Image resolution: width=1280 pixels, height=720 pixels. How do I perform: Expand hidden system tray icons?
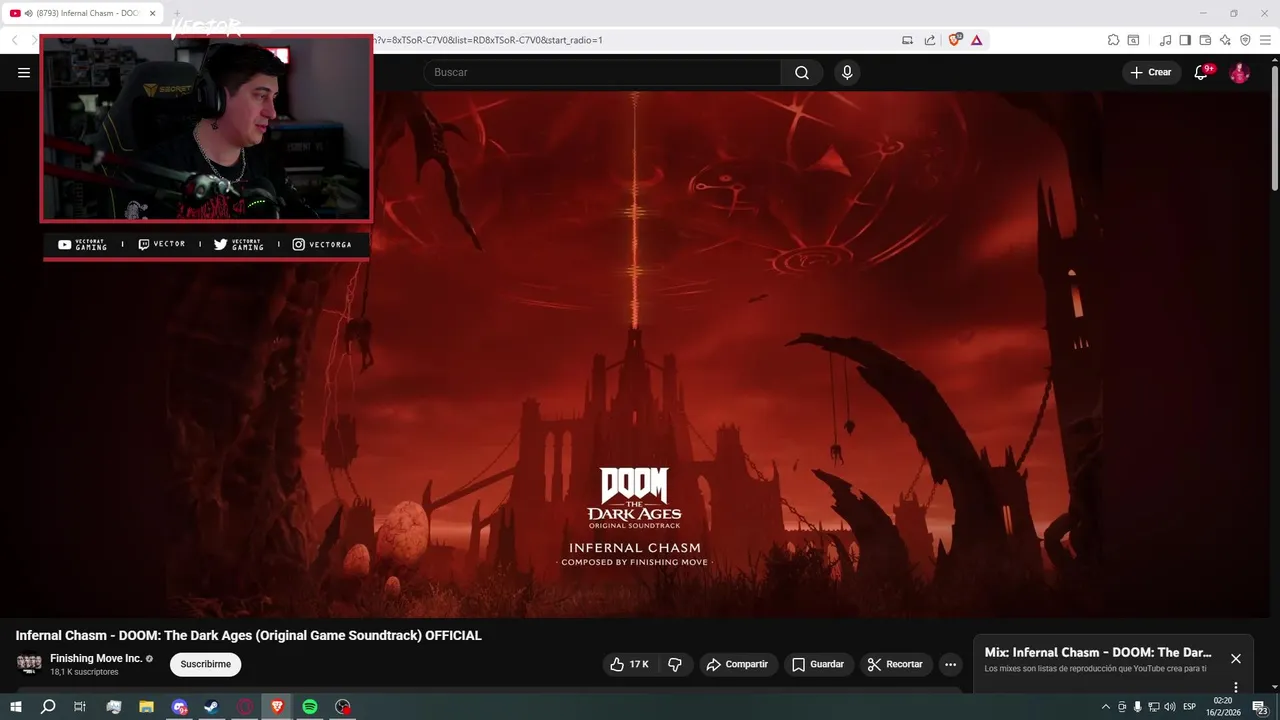click(1105, 707)
